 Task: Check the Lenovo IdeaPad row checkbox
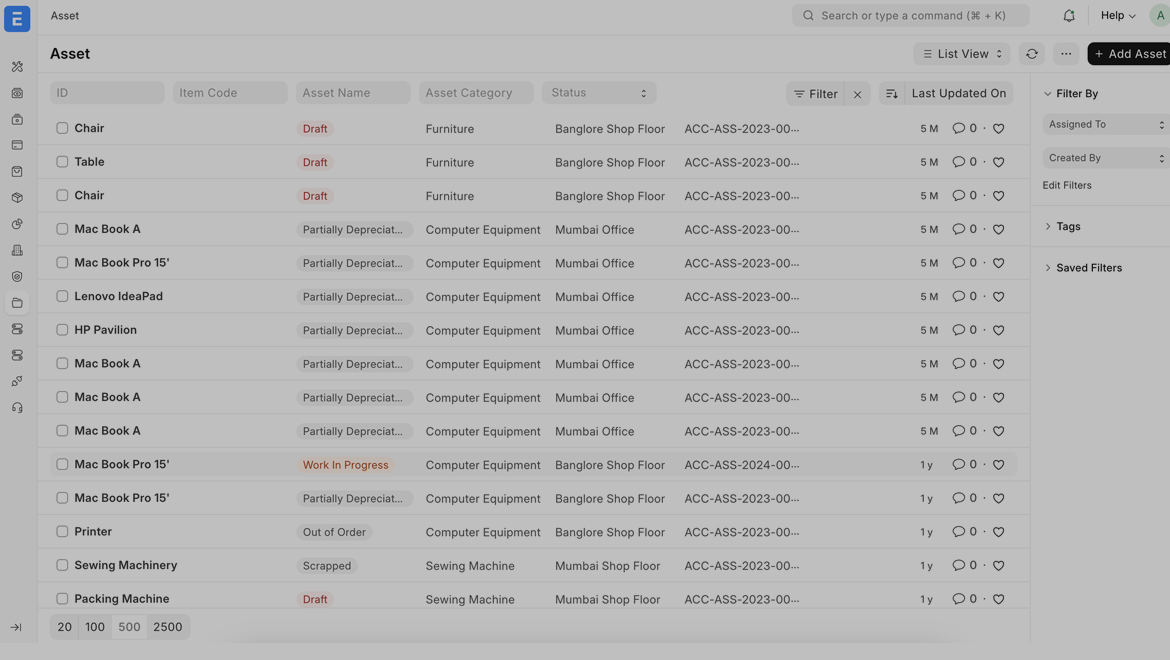pos(62,296)
